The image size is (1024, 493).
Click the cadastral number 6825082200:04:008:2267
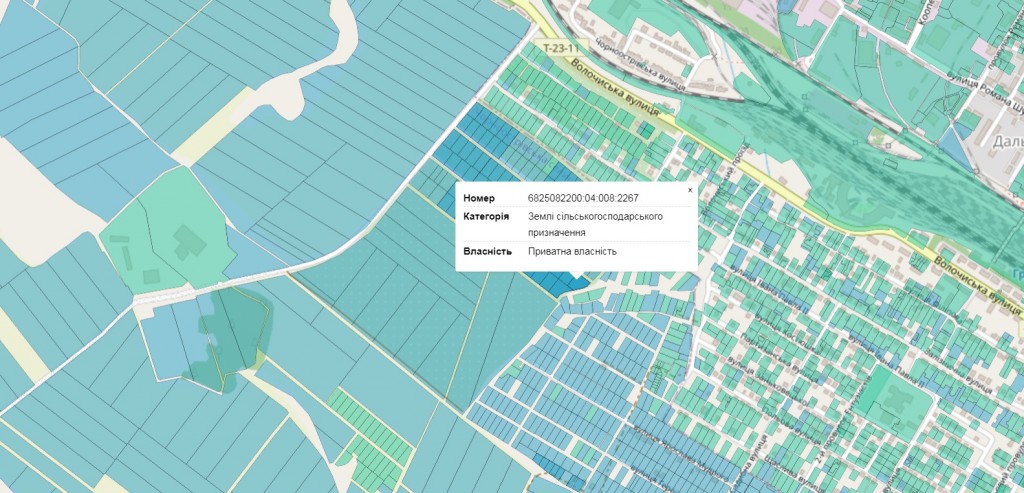[582, 198]
